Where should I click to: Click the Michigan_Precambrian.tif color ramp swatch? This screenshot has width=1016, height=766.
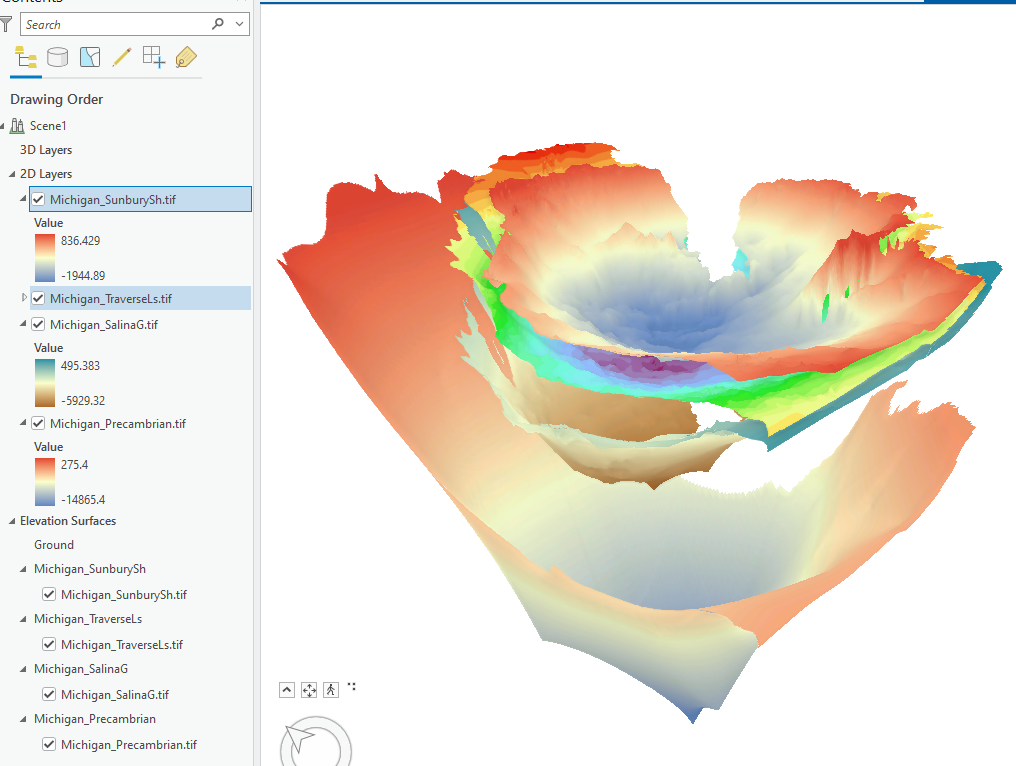pyautogui.click(x=45, y=482)
